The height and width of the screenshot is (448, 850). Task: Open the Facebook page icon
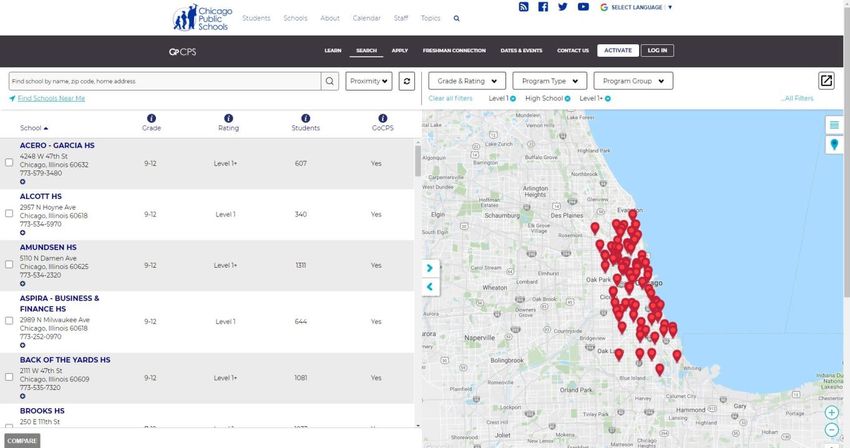point(543,7)
